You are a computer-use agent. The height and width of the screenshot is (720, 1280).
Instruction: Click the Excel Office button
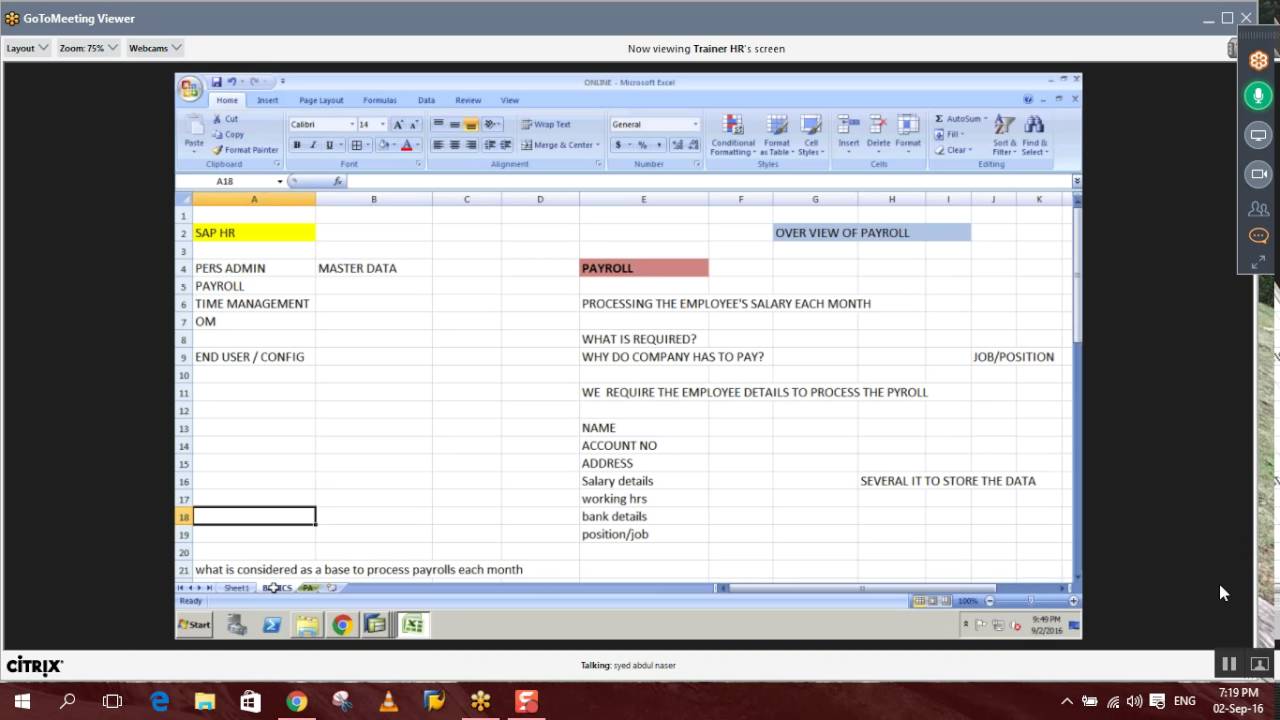click(190, 88)
